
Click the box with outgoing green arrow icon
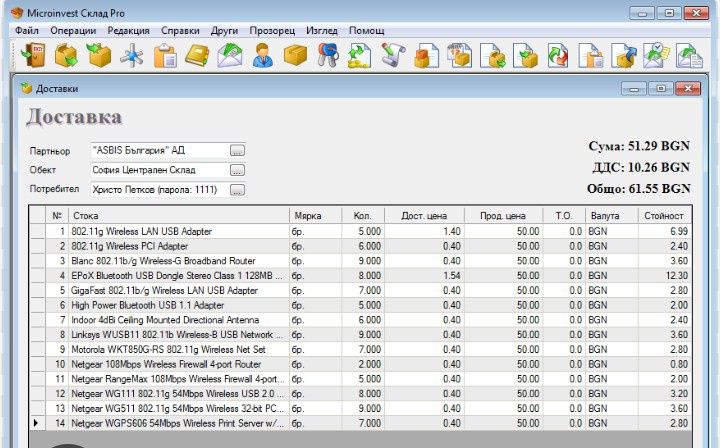point(66,56)
